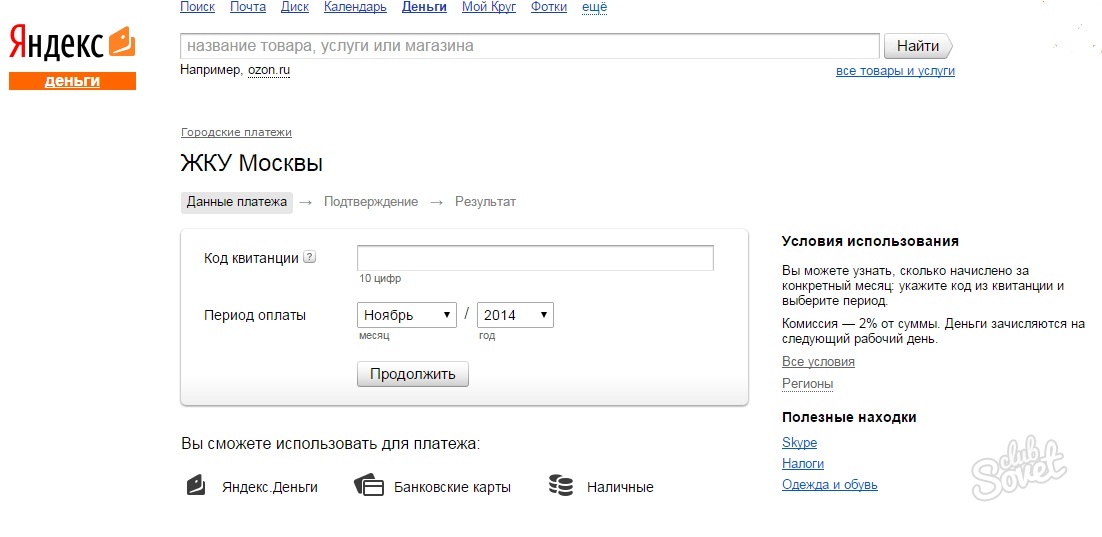Click the Банковские карты text
Image resolution: width=1102 pixels, height=537 pixels.
point(453,487)
